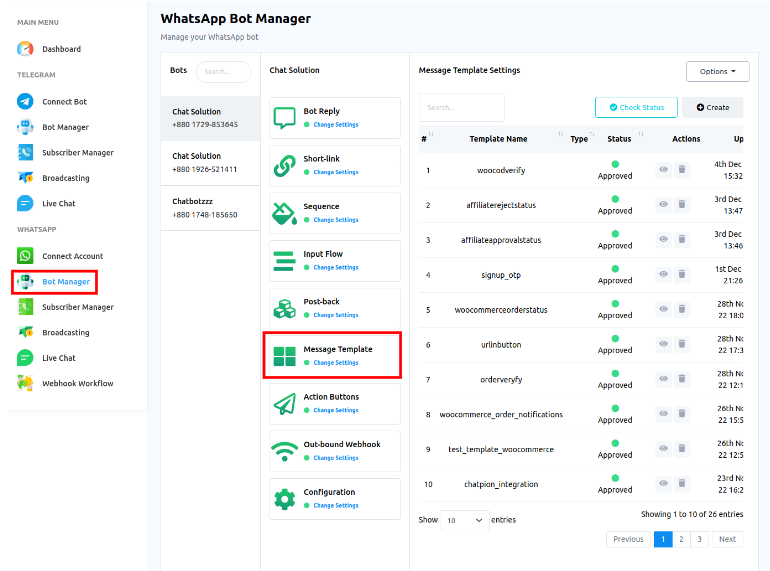Screen dimensions: 770x571
Task: Delete the woocodverify template
Action: (x=682, y=169)
